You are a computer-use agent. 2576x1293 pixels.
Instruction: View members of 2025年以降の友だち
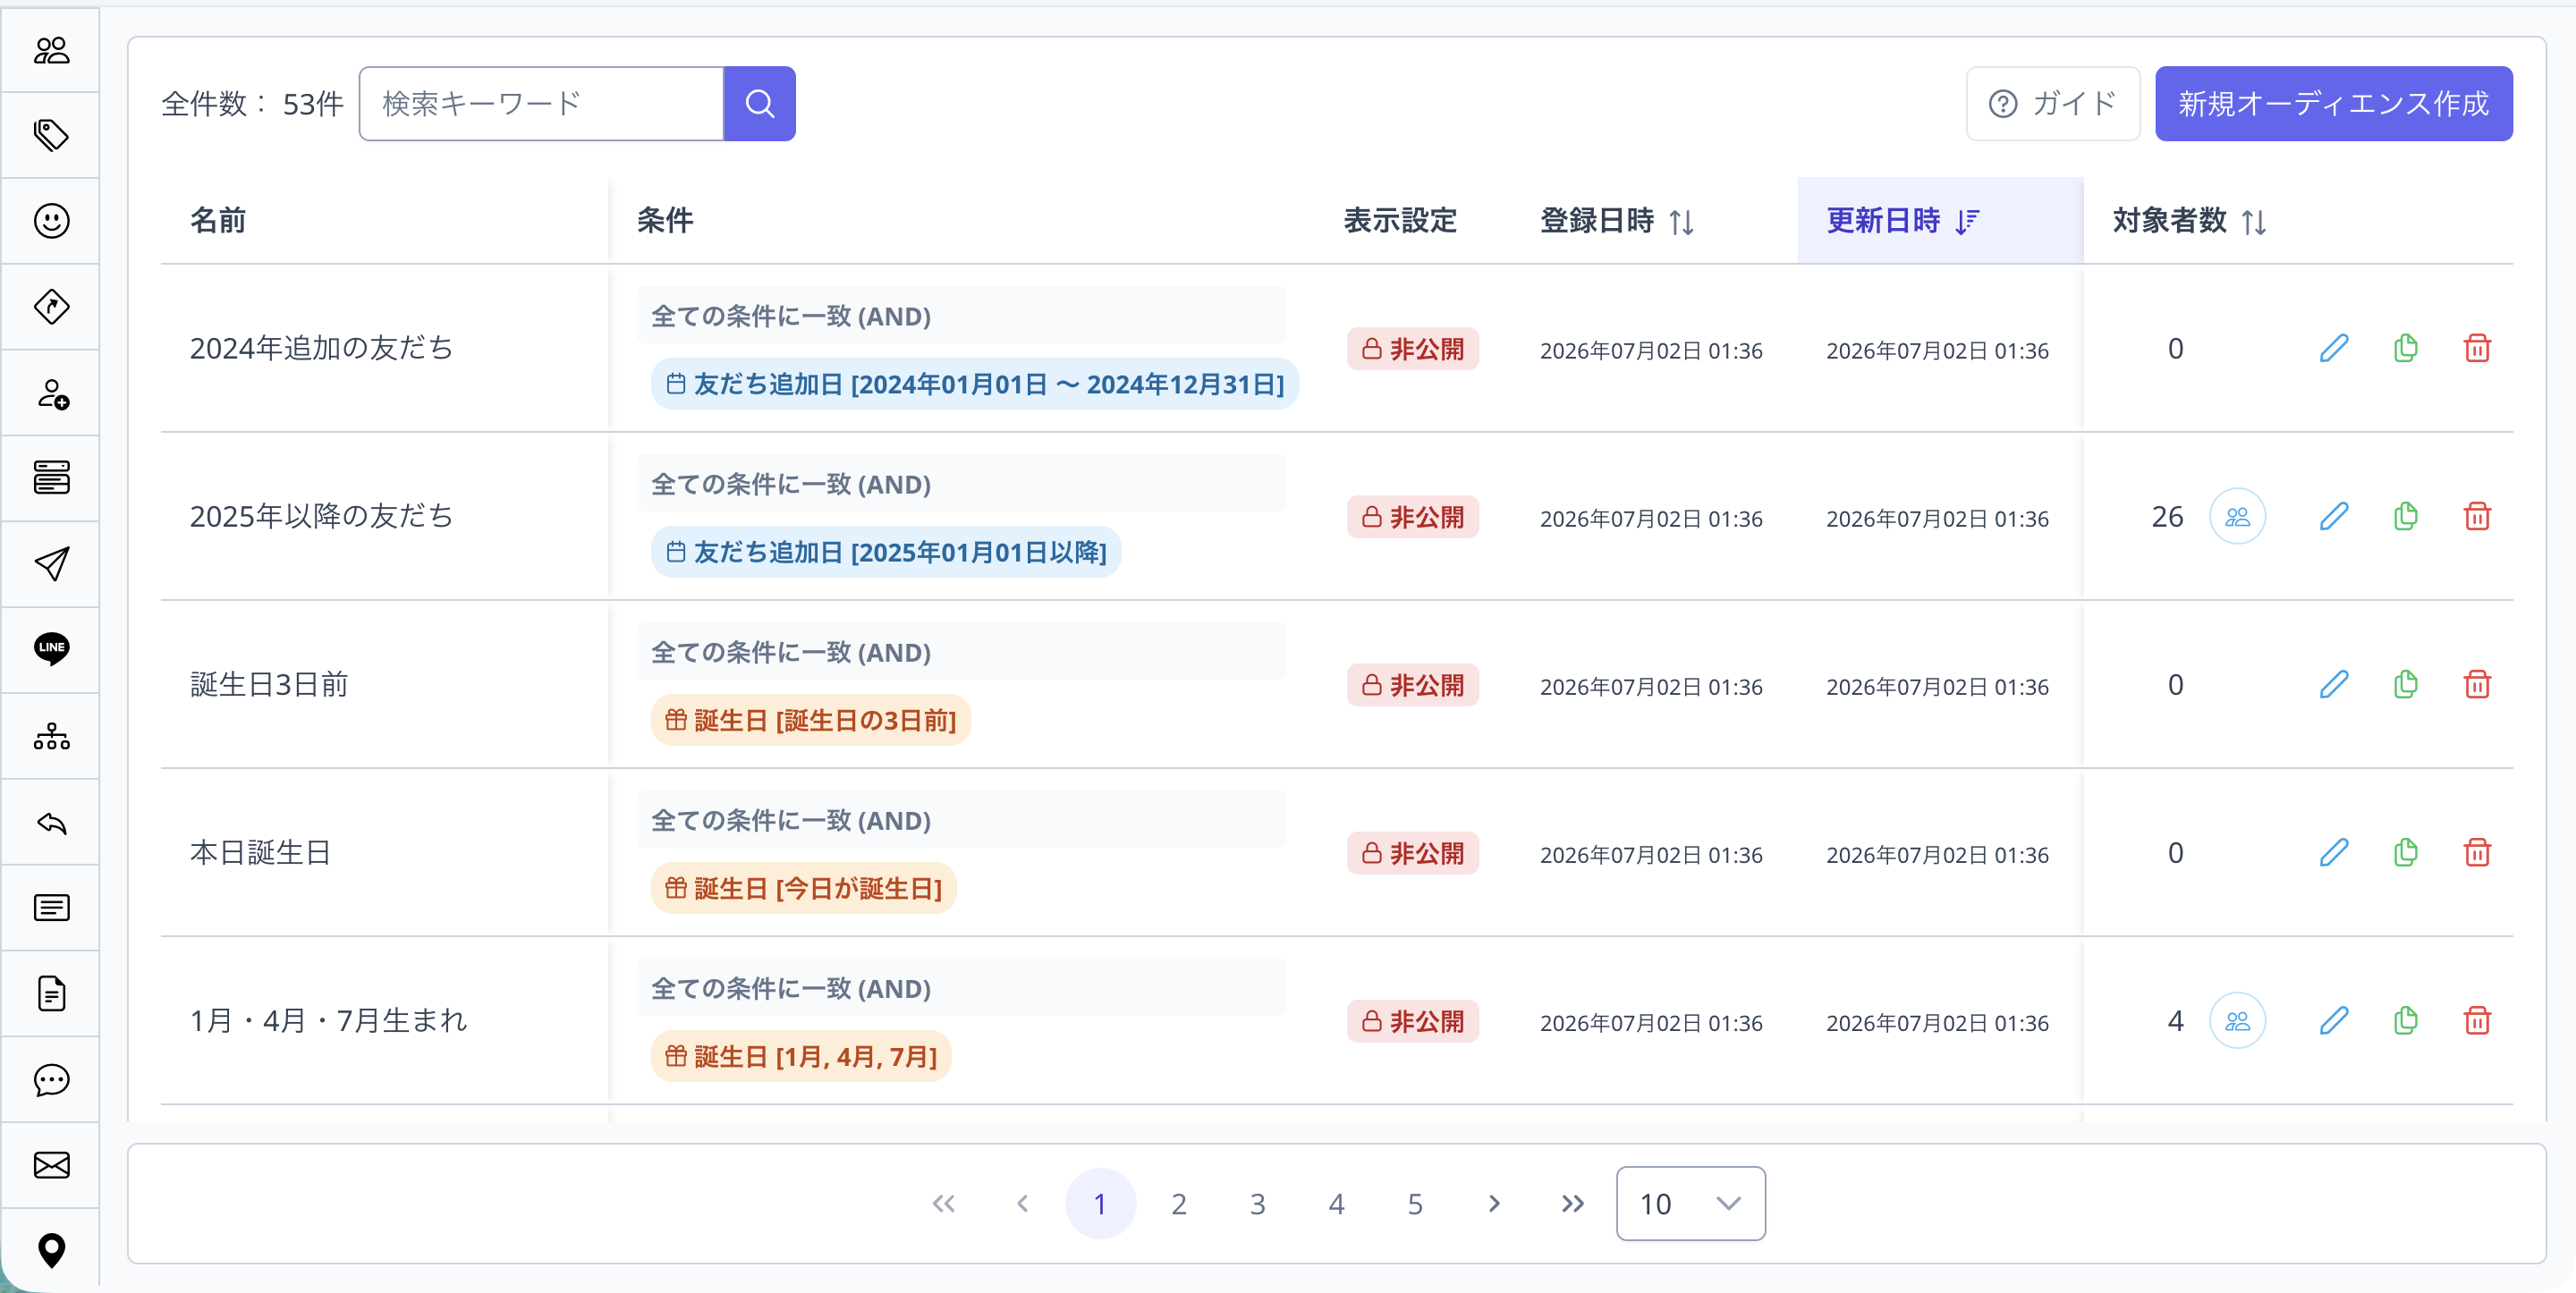coord(2237,516)
